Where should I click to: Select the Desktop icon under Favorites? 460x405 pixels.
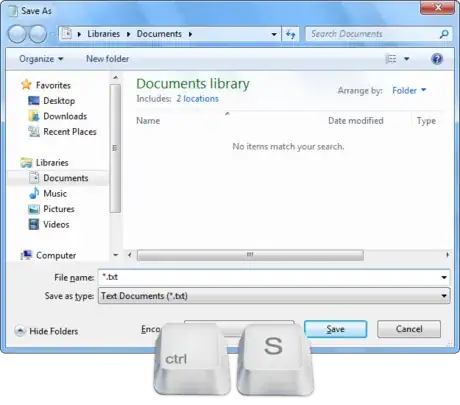pos(34,101)
